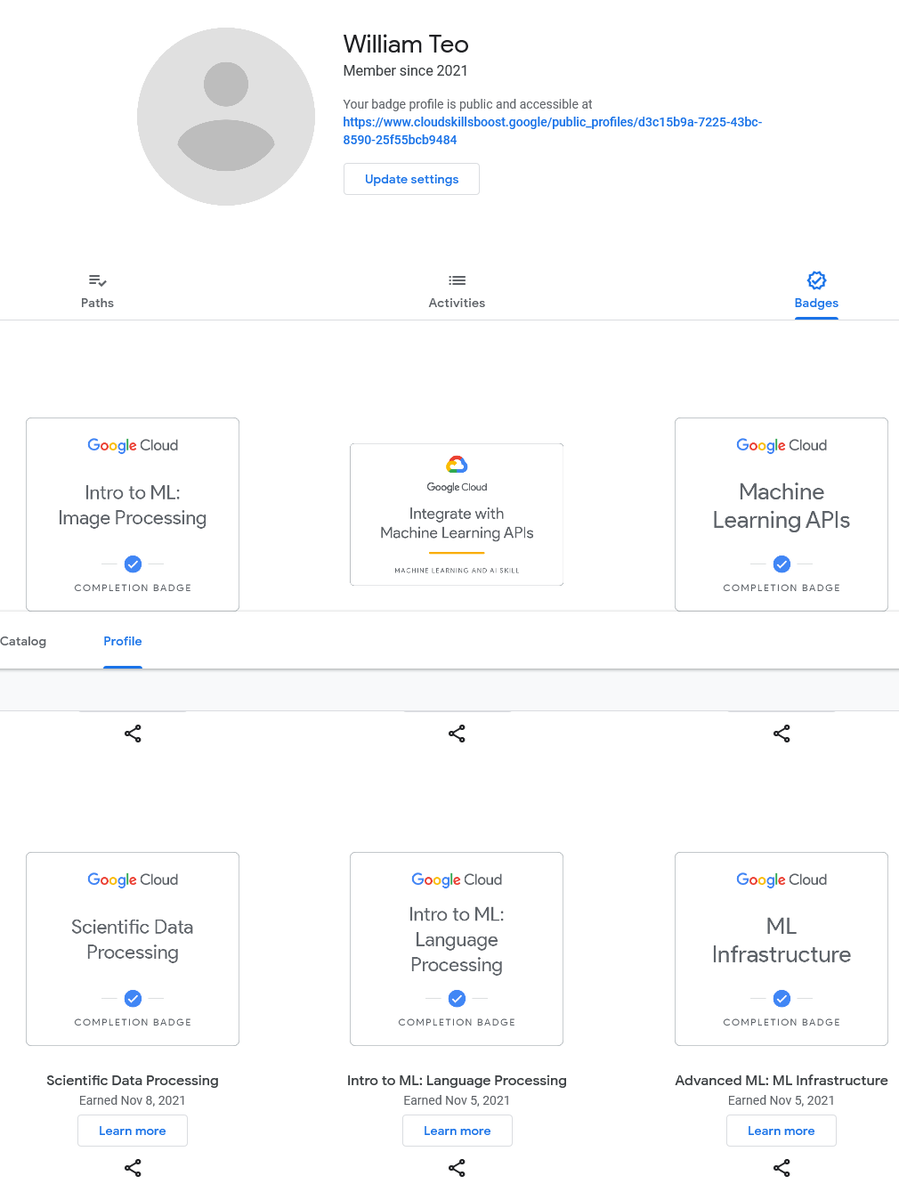Click Earned Nov 5, 2021 under Language Processing

[x=457, y=1100]
